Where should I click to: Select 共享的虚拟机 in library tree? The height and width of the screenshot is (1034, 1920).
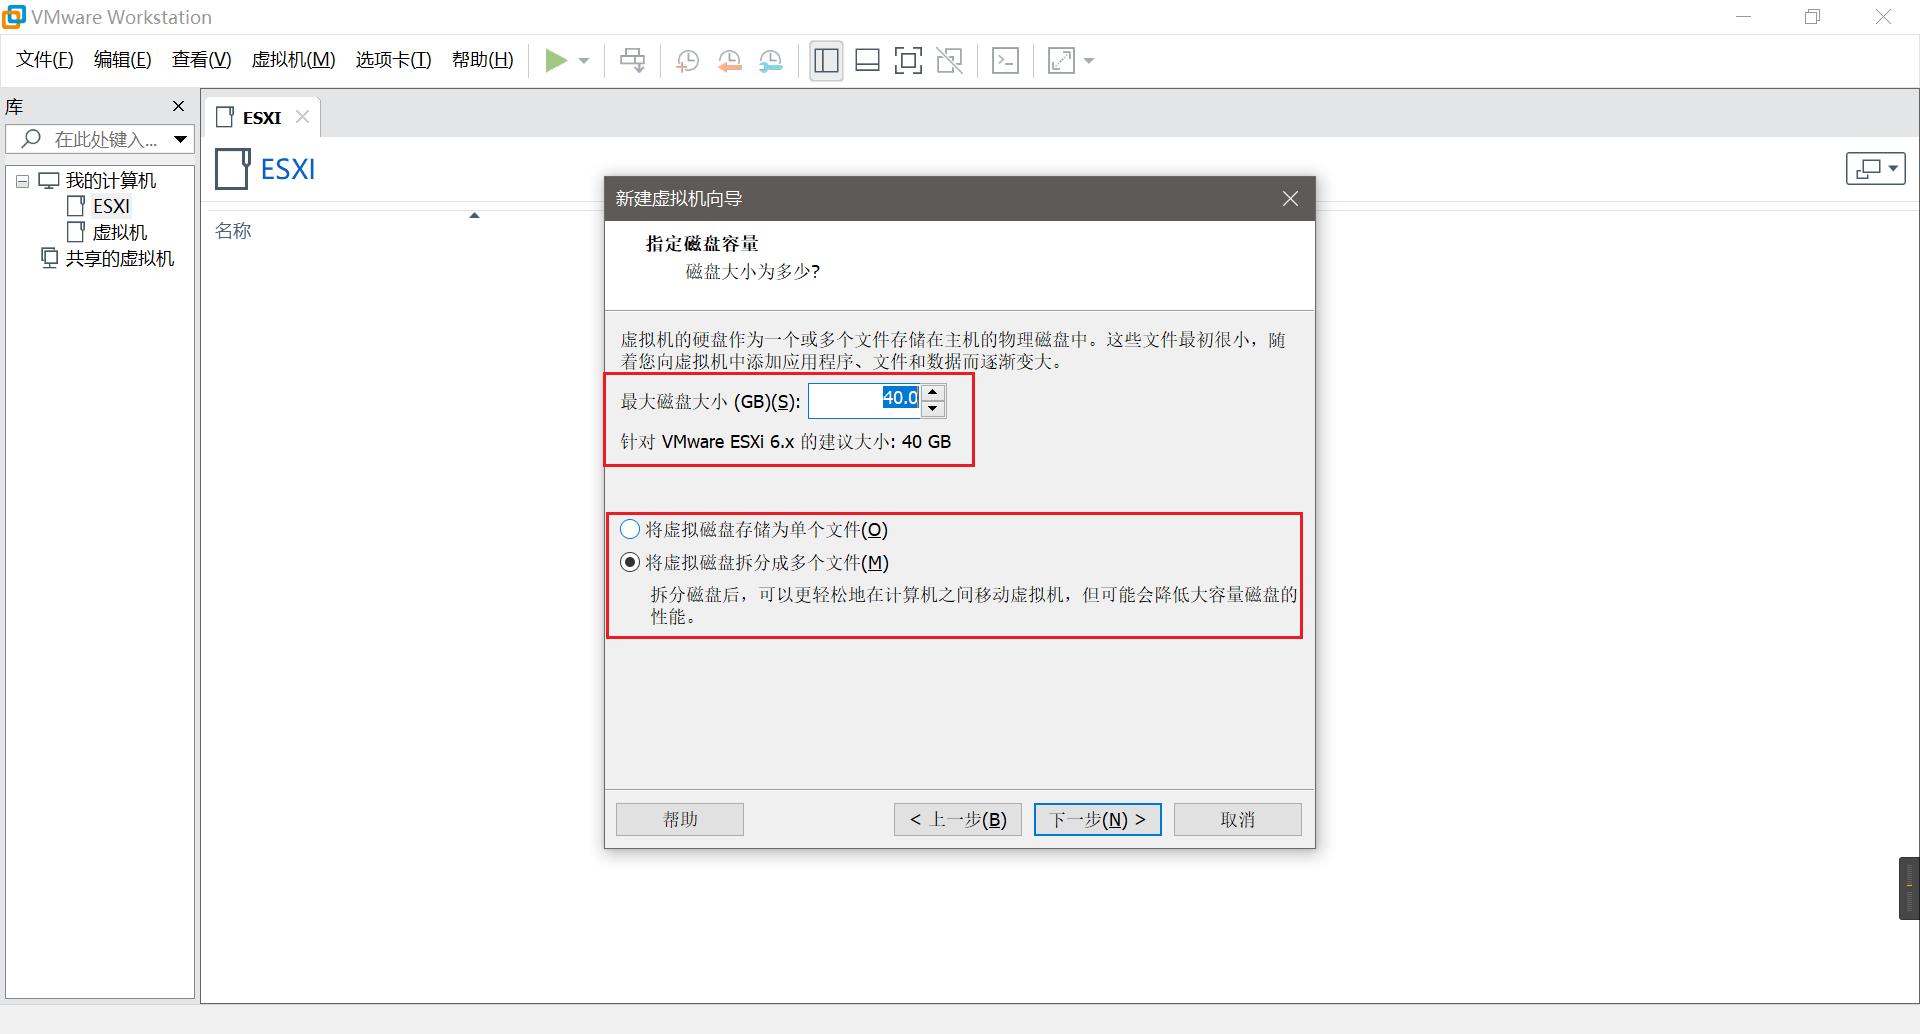tap(120, 259)
